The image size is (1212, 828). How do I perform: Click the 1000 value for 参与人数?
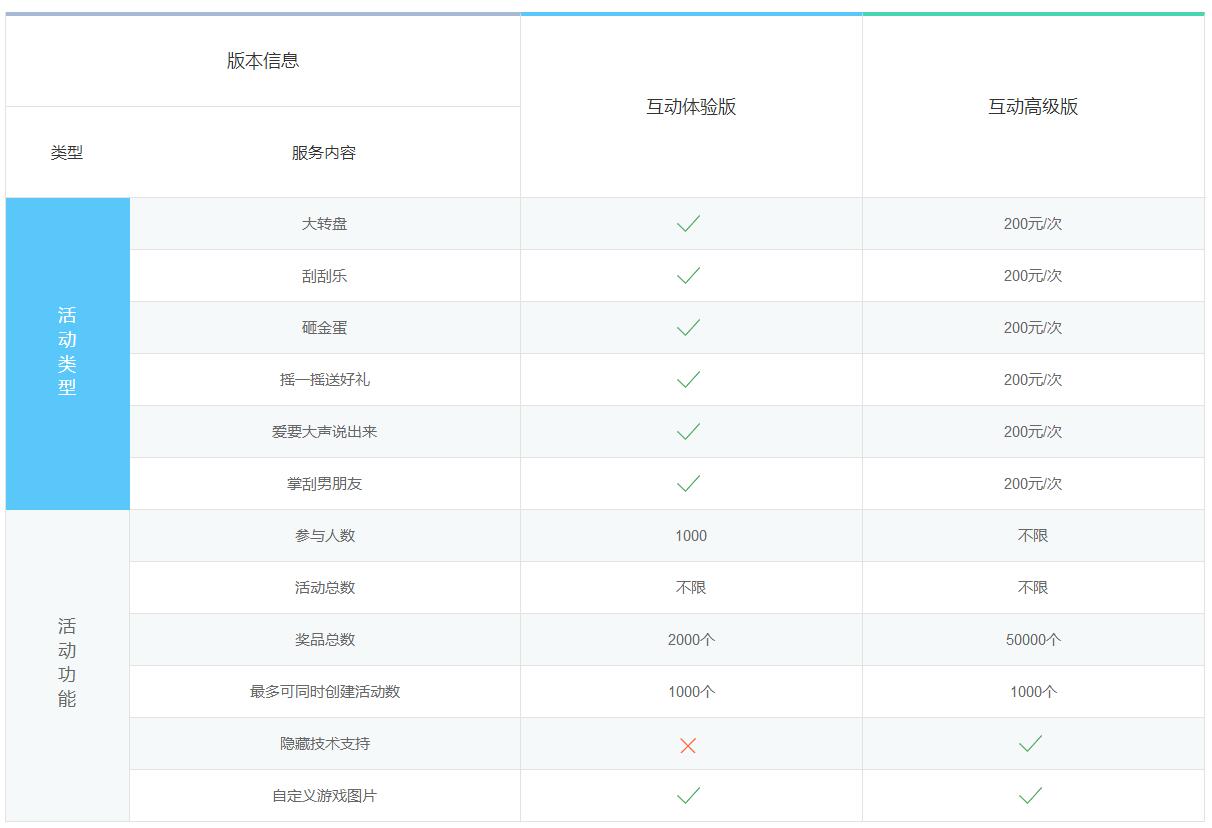(691, 536)
